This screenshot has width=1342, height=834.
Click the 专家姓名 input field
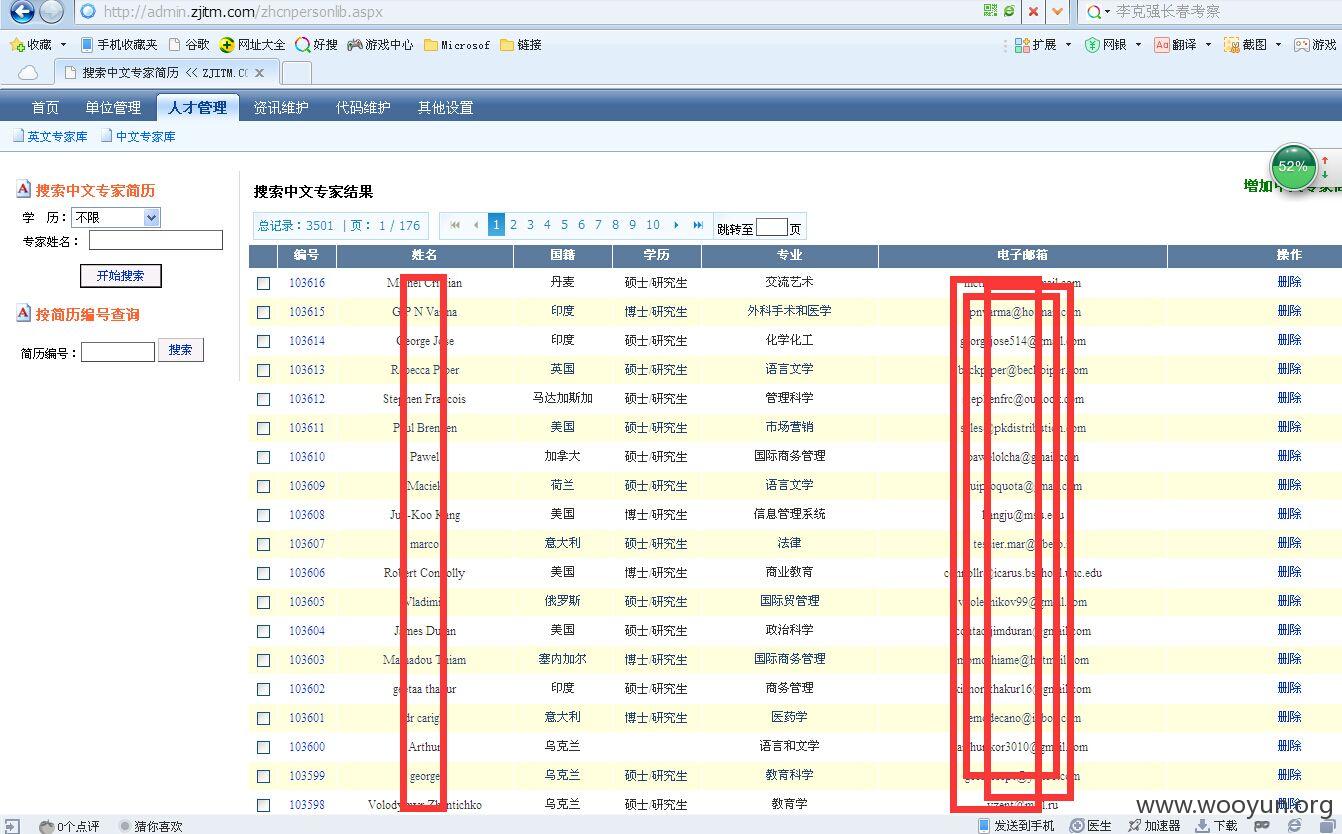coord(156,240)
